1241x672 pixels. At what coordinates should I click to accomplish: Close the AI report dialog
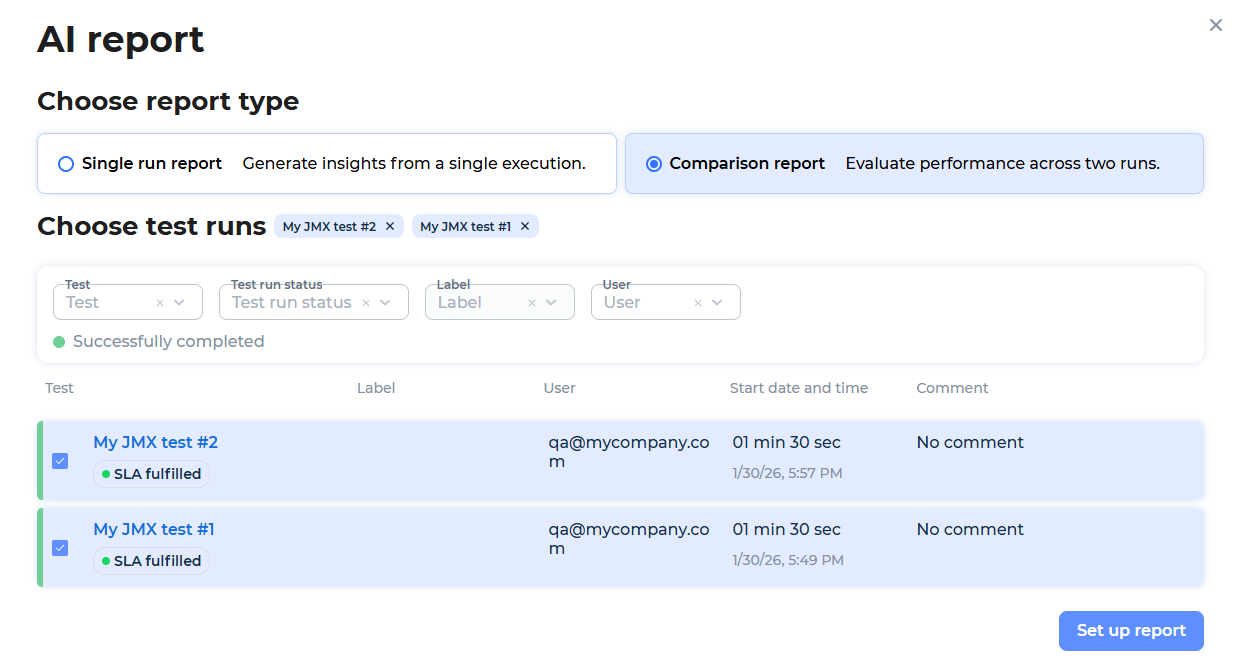pyautogui.click(x=1215, y=25)
